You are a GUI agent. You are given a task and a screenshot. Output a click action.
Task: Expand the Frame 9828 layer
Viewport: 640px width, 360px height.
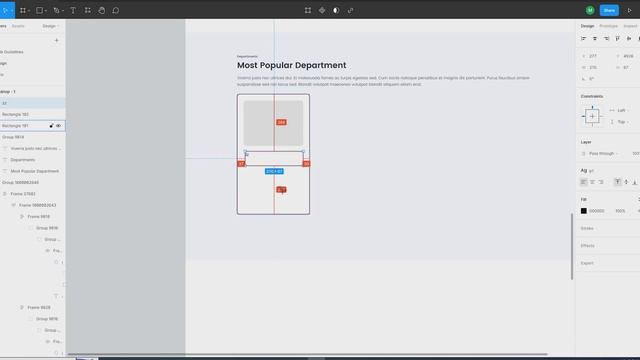click(22, 307)
